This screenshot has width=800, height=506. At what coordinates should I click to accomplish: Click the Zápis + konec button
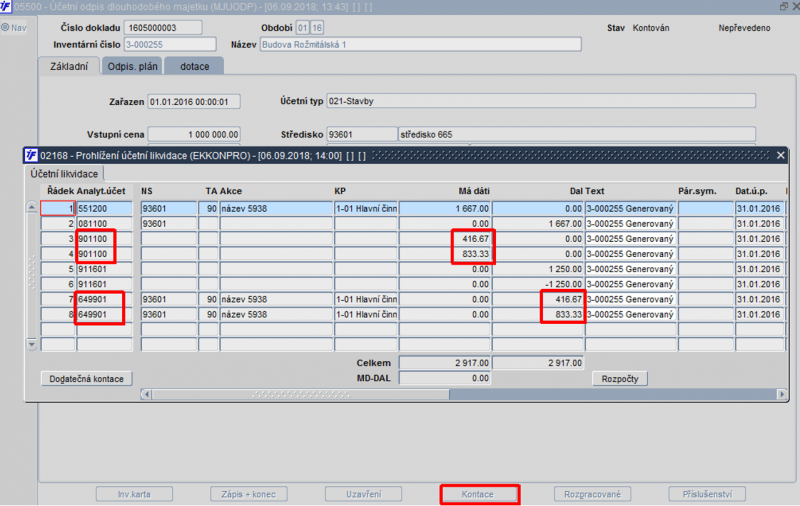tap(248, 494)
